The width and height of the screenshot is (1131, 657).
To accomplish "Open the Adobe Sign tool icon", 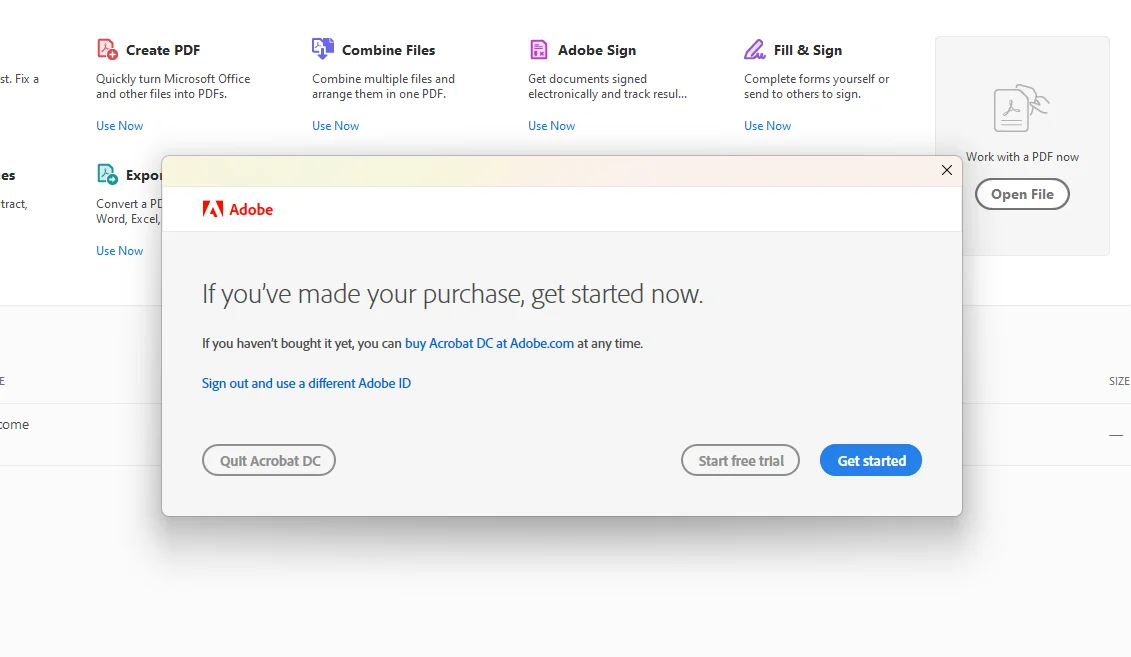I will click(539, 49).
